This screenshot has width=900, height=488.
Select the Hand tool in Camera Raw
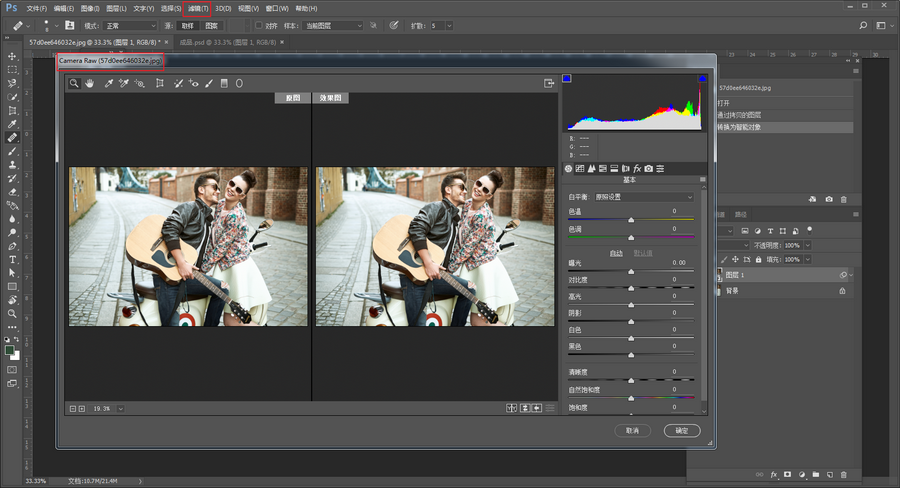[x=89, y=84]
